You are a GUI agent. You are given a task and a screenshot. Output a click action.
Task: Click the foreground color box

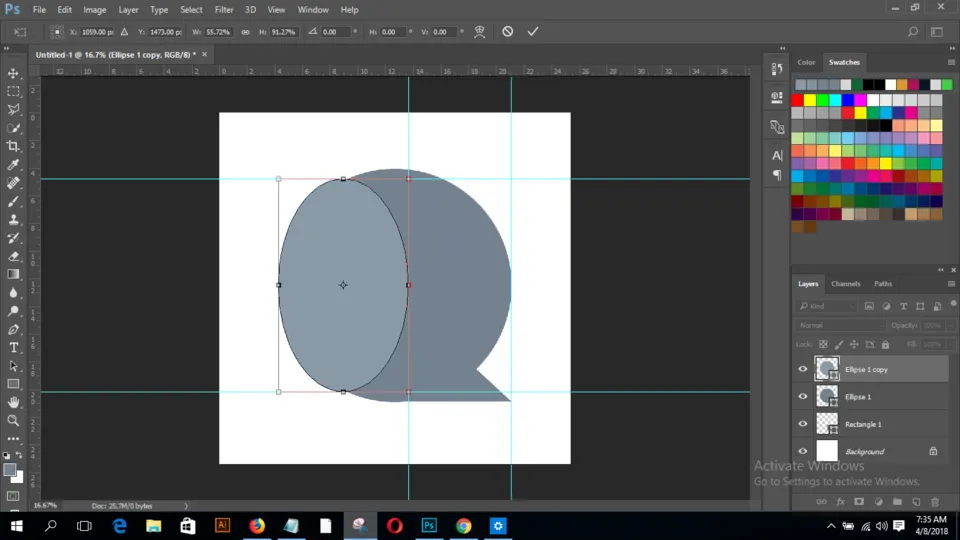9,470
